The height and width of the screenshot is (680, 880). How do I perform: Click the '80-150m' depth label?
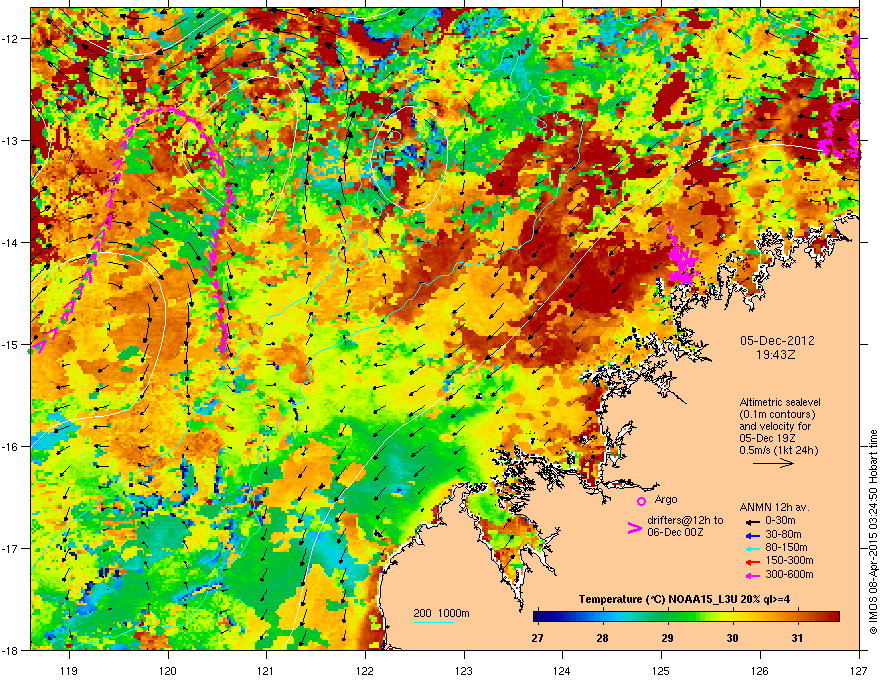pos(786,548)
